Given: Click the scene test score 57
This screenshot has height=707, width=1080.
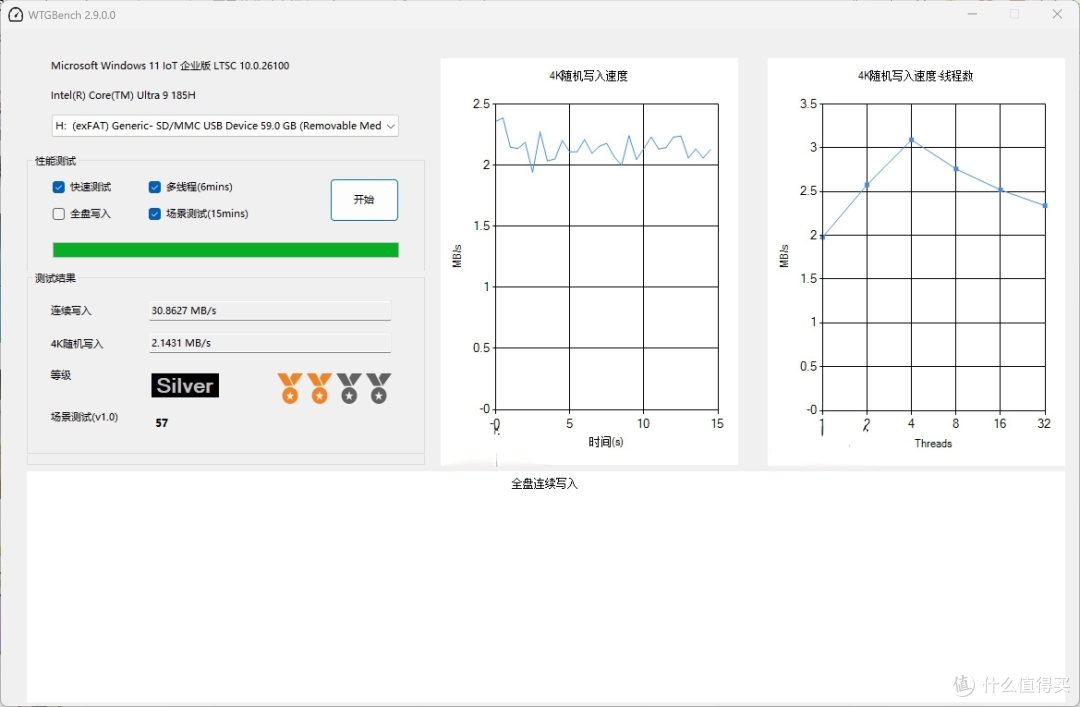Looking at the screenshot, I should pyautogui.click(x=162, y=423).
